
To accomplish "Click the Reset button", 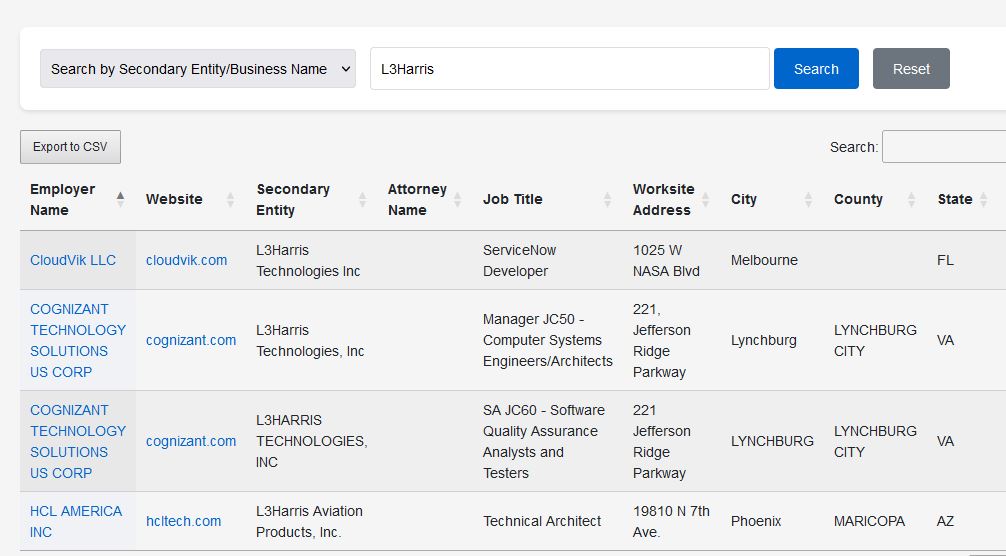I will click(x=911, y=69).
